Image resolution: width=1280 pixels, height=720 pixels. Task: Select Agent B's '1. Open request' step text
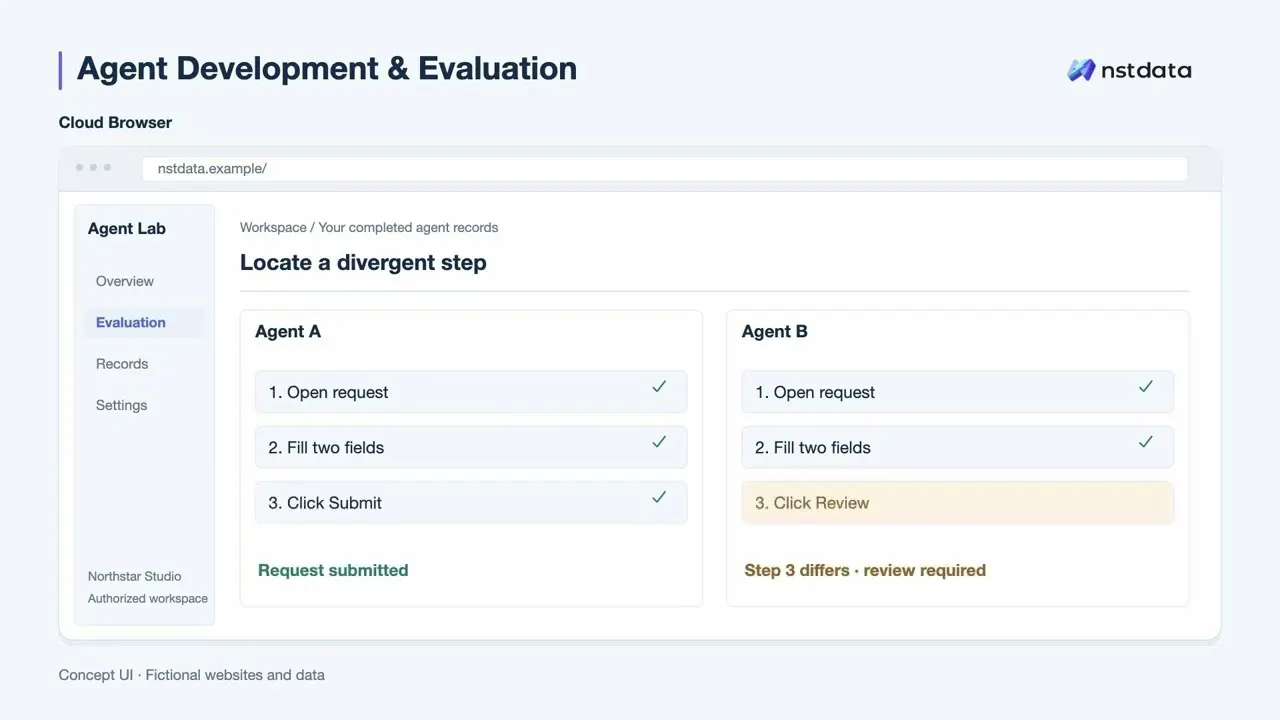click(x=815, y=392)
